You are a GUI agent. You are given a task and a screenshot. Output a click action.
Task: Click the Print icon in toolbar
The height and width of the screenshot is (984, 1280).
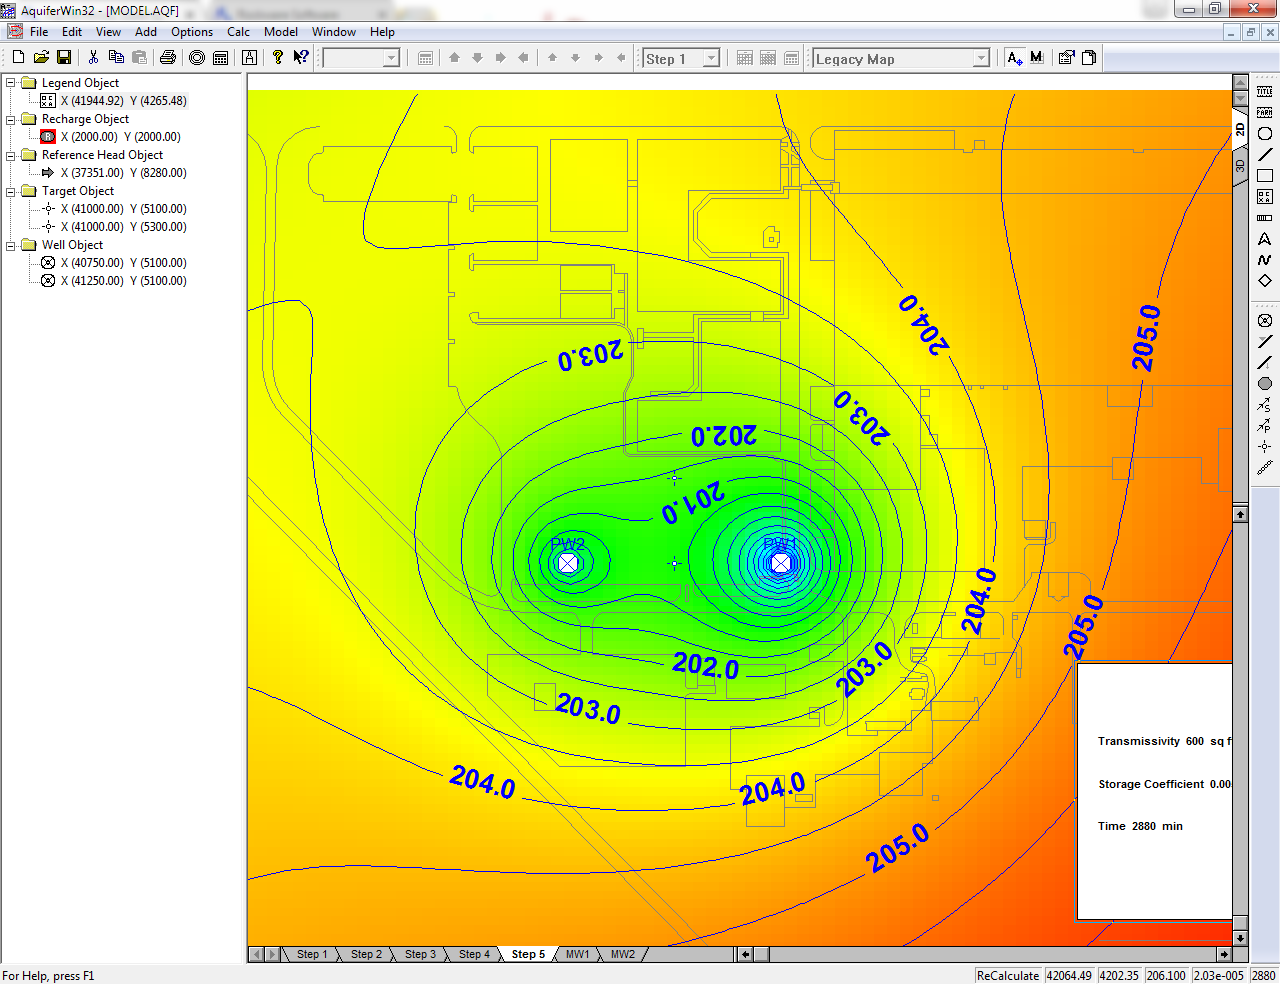[168, 58]
